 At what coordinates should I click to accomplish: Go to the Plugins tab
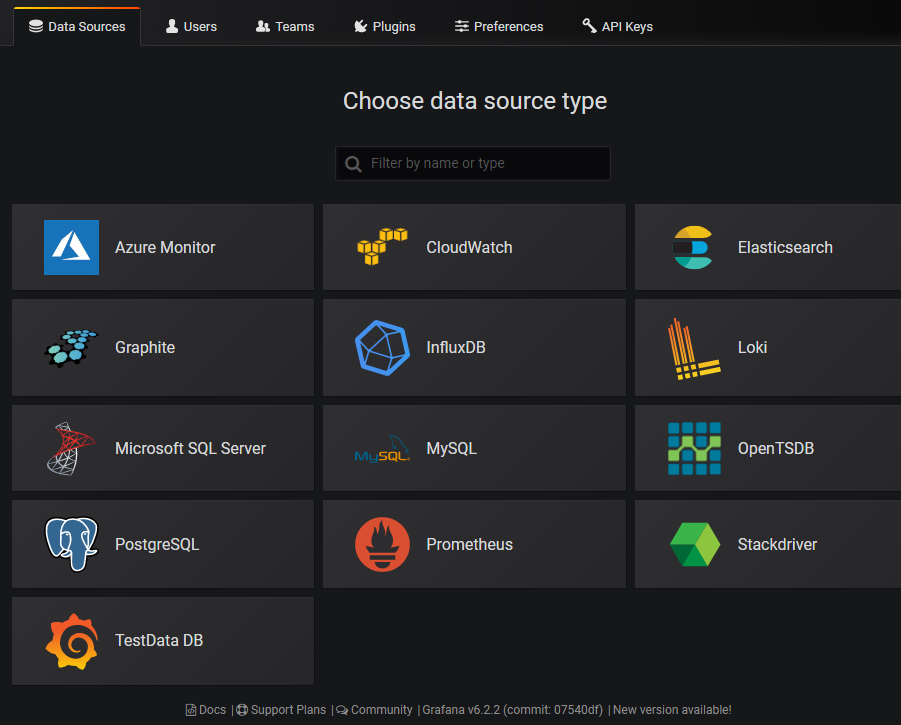point(385,26)
